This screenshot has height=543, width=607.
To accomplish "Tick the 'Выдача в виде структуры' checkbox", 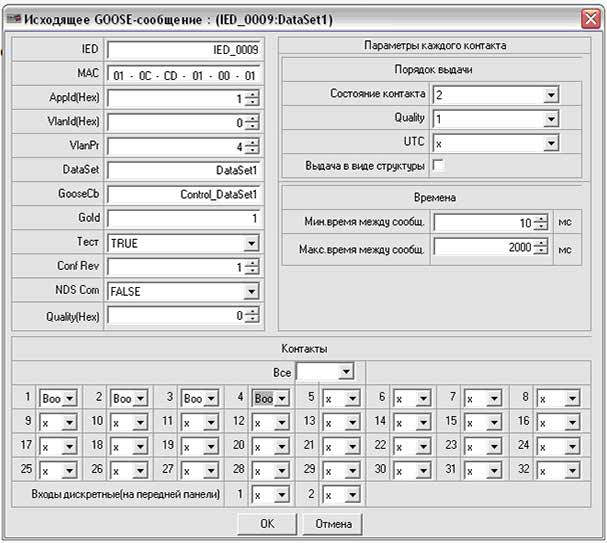I will pyautogui.click(x=438, y=165).
